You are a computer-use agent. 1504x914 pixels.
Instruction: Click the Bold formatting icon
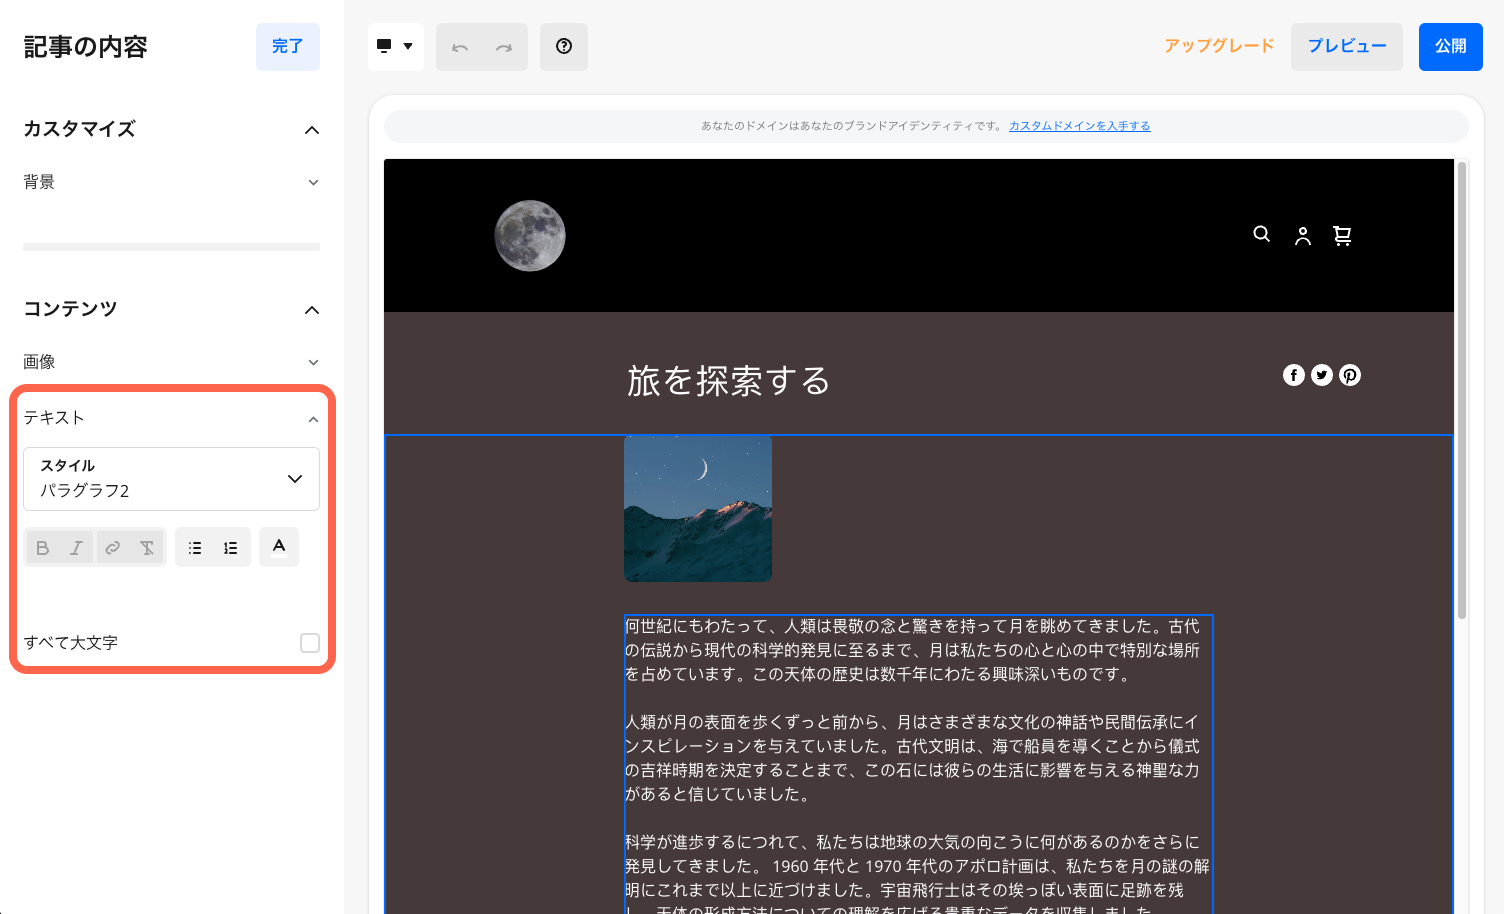point(42,548)
